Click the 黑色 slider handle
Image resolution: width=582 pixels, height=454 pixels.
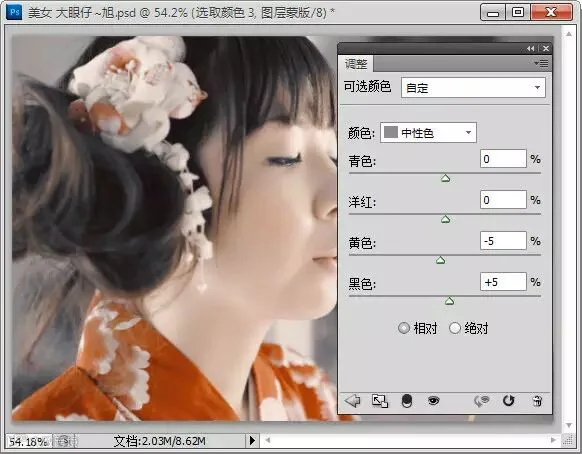(449, 301)
